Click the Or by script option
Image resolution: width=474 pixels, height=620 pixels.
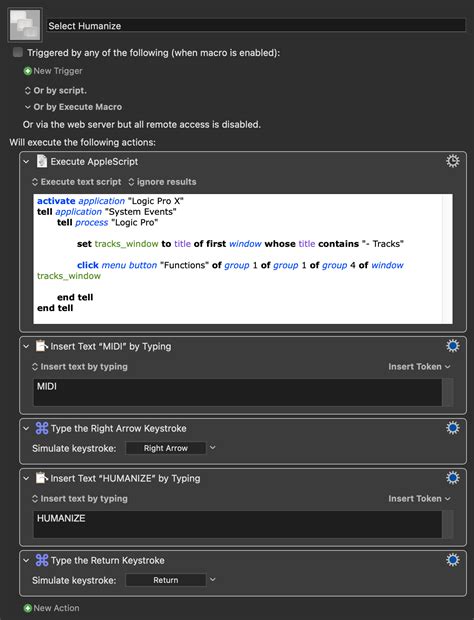coord(55,91)
